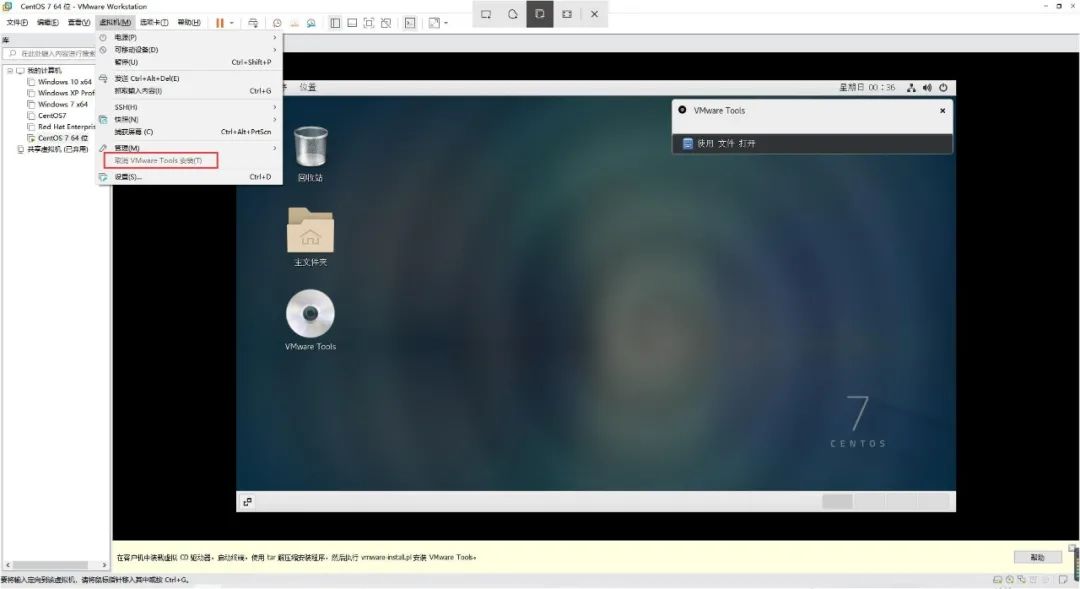
Task: Click the CentOS clock showing 00:36
Action: [x=867, y=87]
